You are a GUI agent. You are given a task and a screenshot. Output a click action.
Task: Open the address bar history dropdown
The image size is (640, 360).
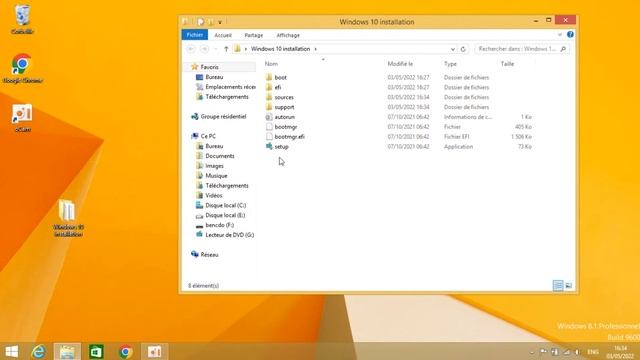(453, 49)
